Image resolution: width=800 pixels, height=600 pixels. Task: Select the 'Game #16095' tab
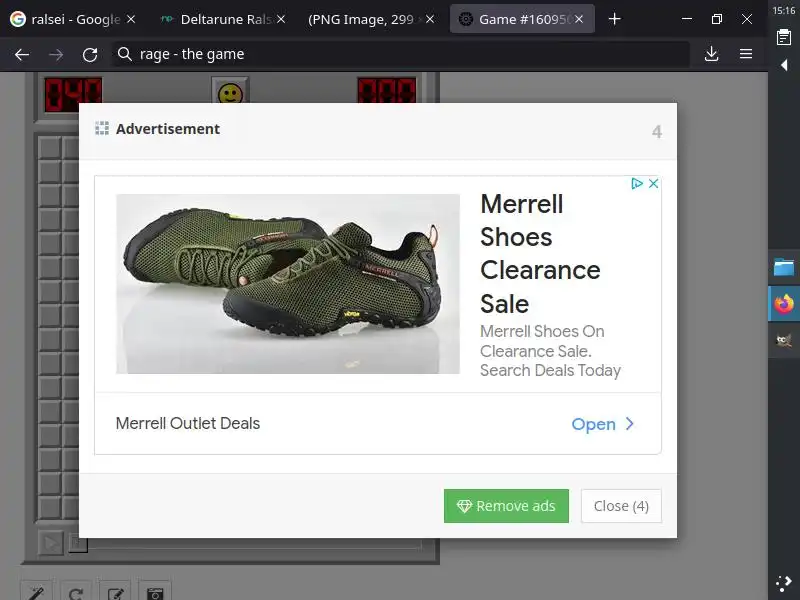[522, 19]
